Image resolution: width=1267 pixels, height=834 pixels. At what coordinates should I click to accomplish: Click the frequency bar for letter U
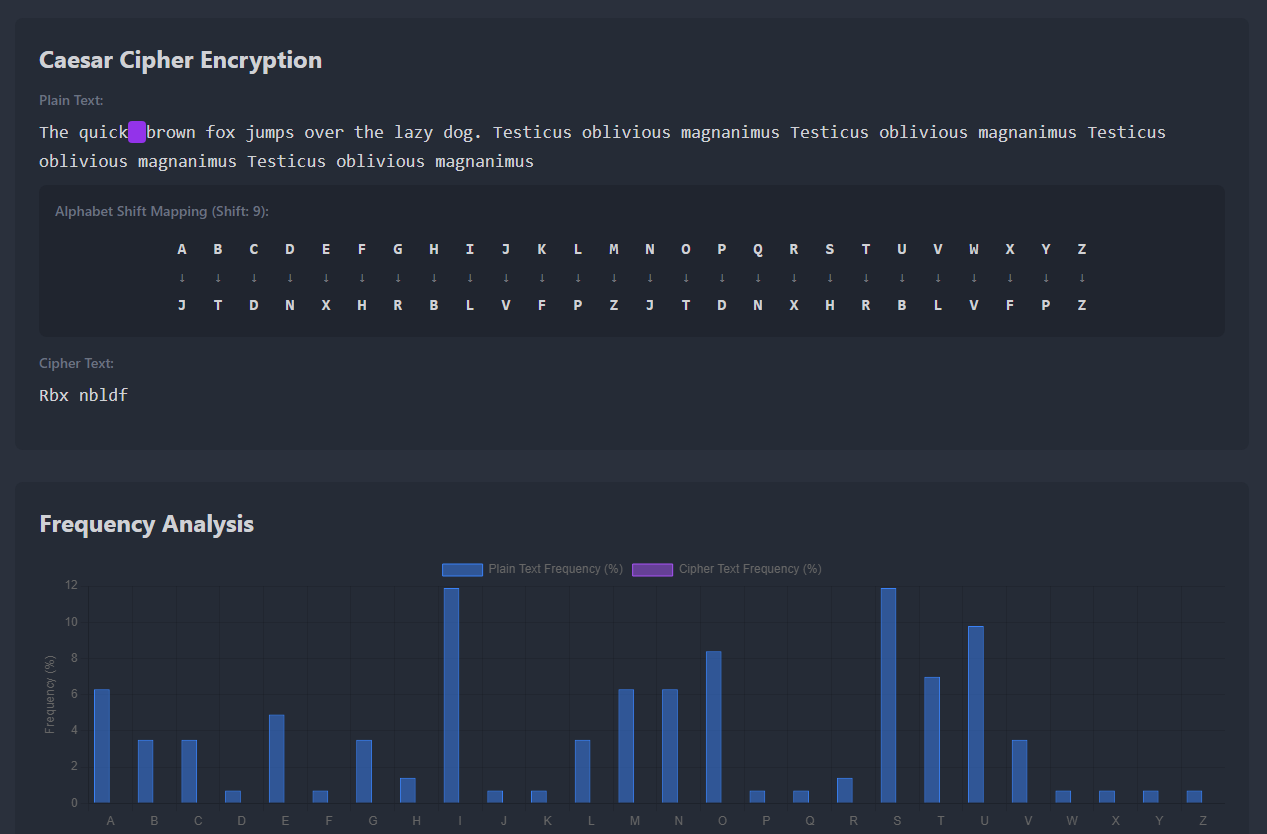[x=976, y=714]
